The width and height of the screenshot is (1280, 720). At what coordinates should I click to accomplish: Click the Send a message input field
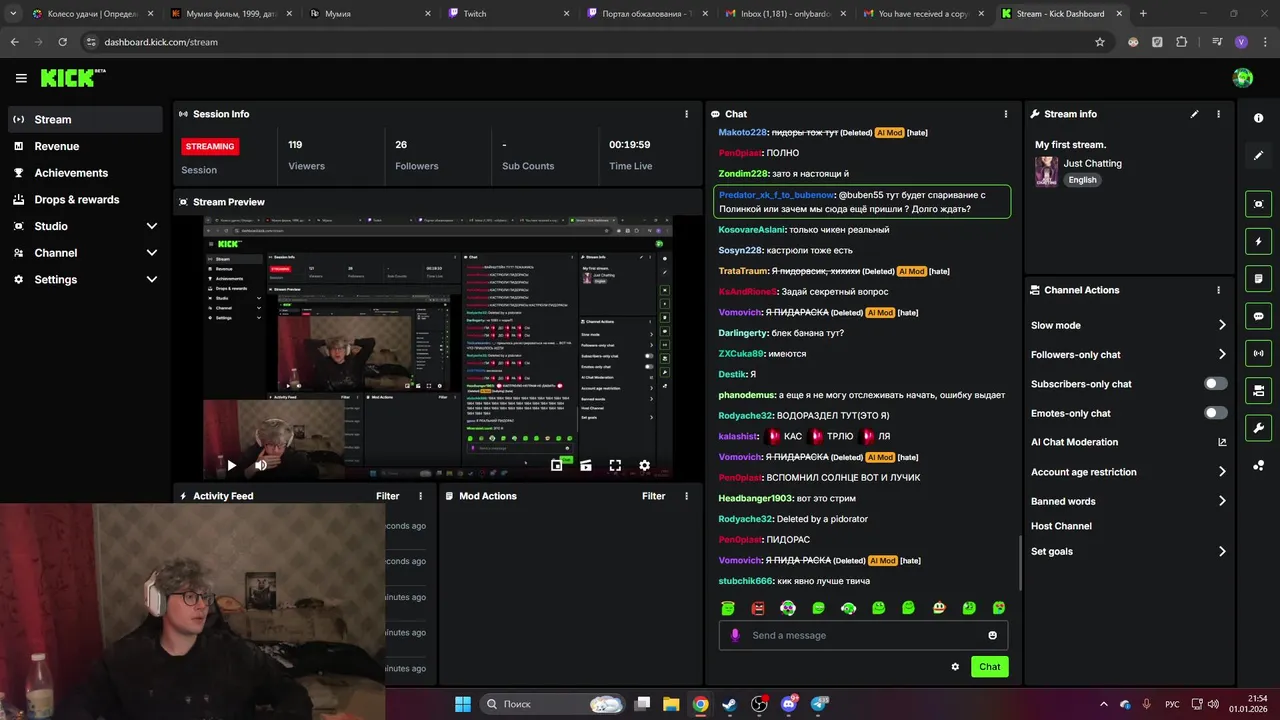tap(863, 635)
